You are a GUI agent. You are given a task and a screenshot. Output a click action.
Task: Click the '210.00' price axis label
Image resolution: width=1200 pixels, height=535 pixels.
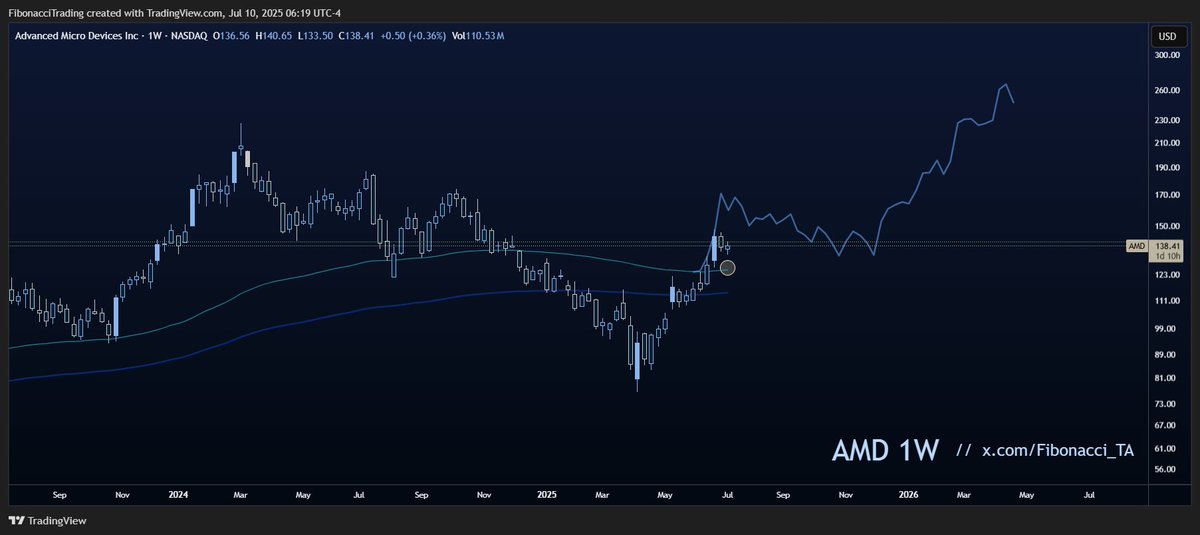pos(1167,143)
